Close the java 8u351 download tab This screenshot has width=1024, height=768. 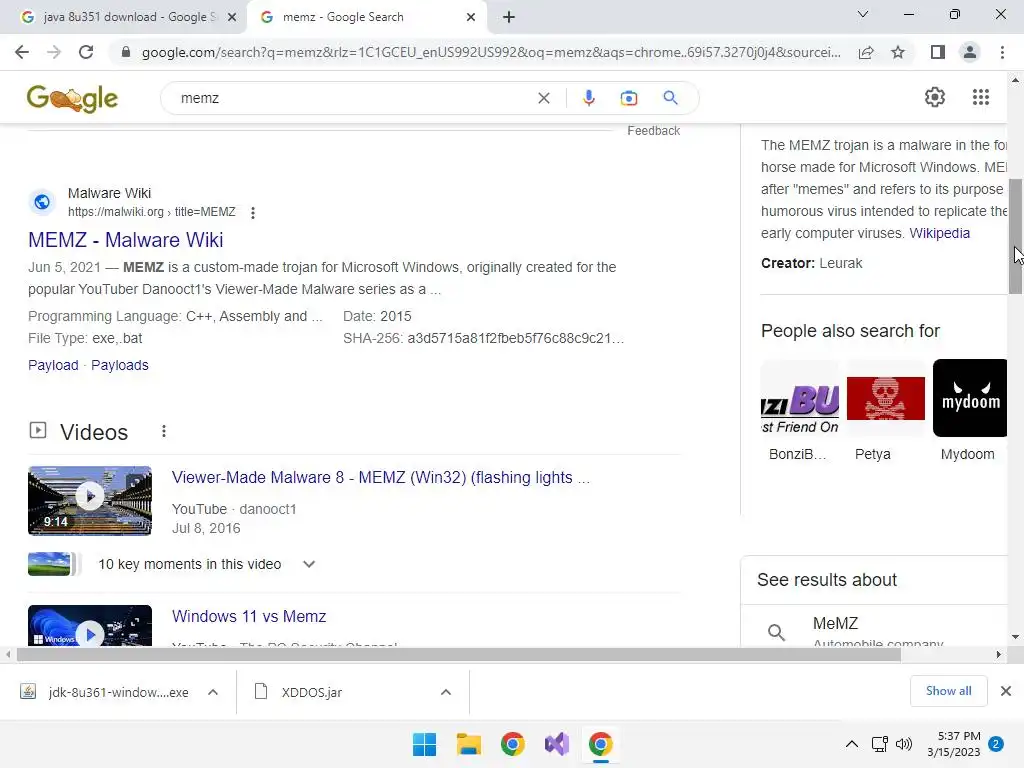(232, 17)
